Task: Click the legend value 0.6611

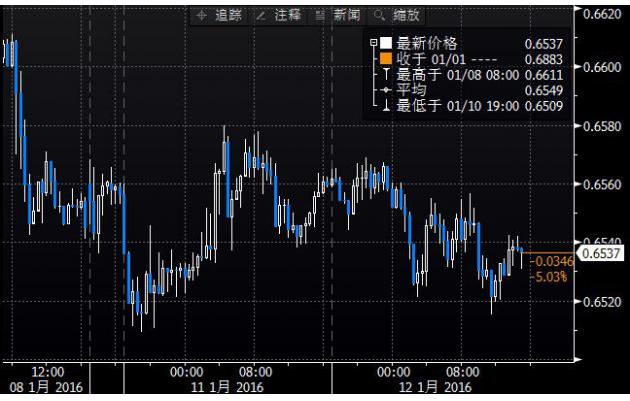Action: (x=544, y=75)
